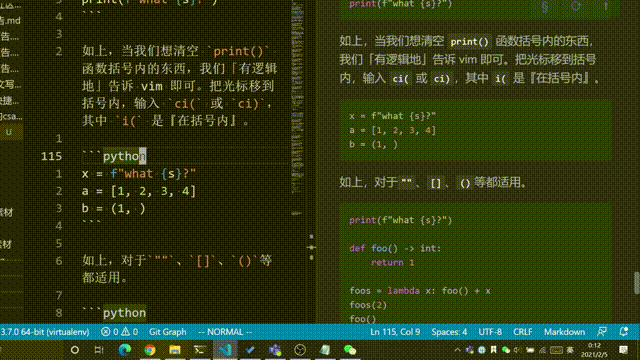Click ```python on editor line 8
The width and height of the screenshot is (640, 360).
click(x=114, y=313)
